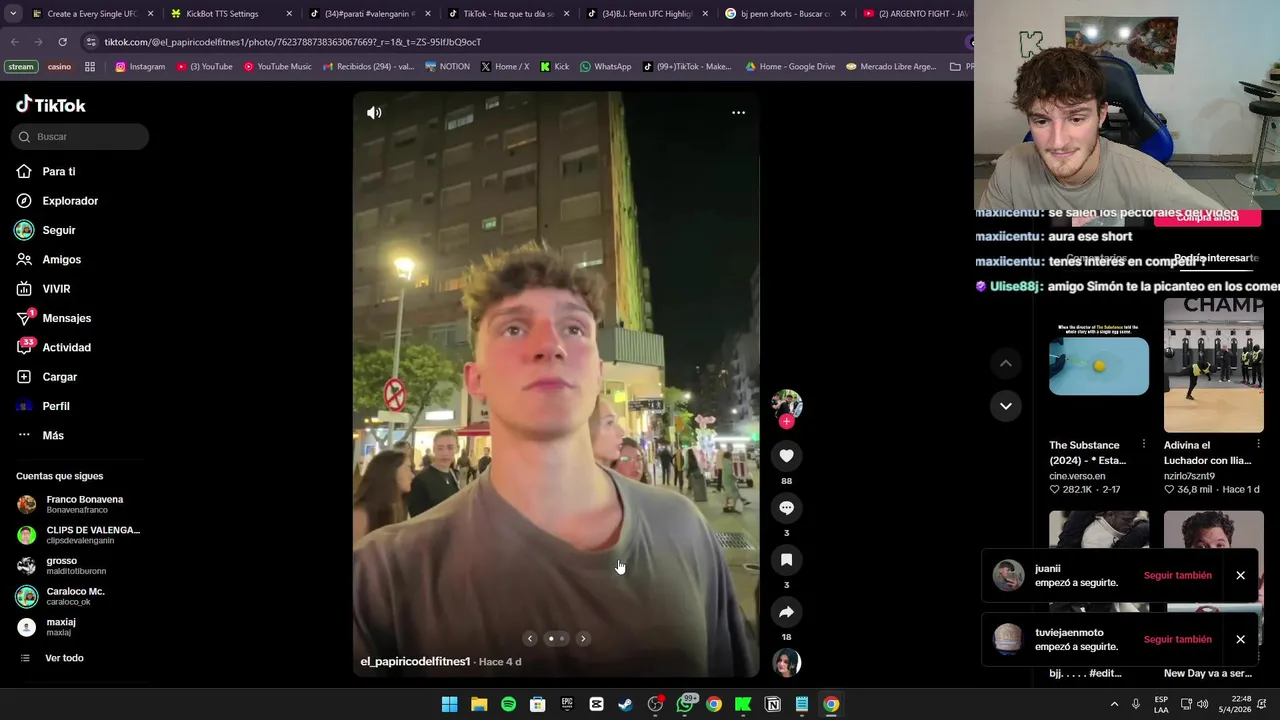
Task: Go to previous photo in the slideshow
Action: pyautogui.click(x=530, y=638)
